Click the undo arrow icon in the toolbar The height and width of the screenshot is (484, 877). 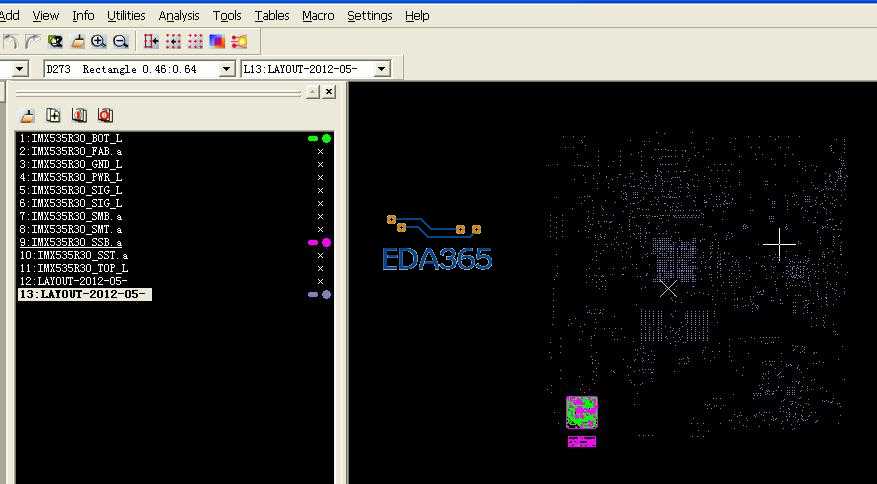click(x=11, y=41)
